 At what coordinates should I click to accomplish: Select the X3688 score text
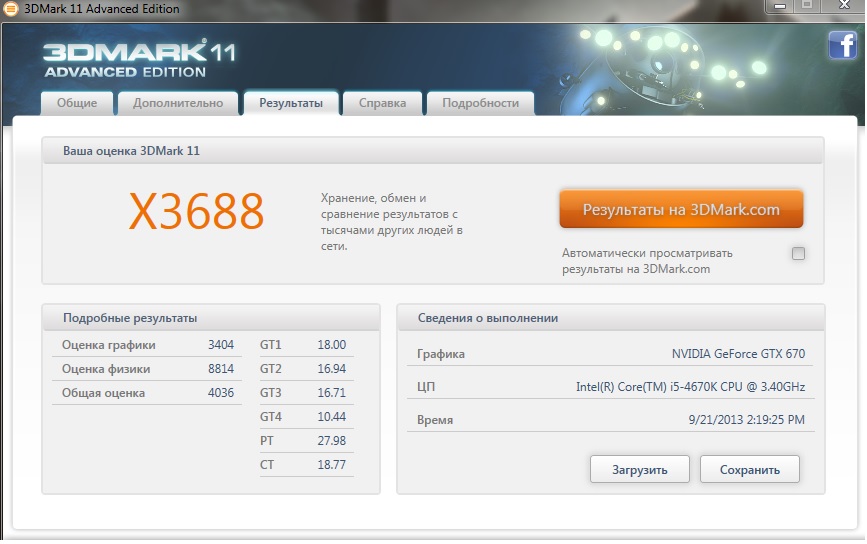tap(196, 212)
